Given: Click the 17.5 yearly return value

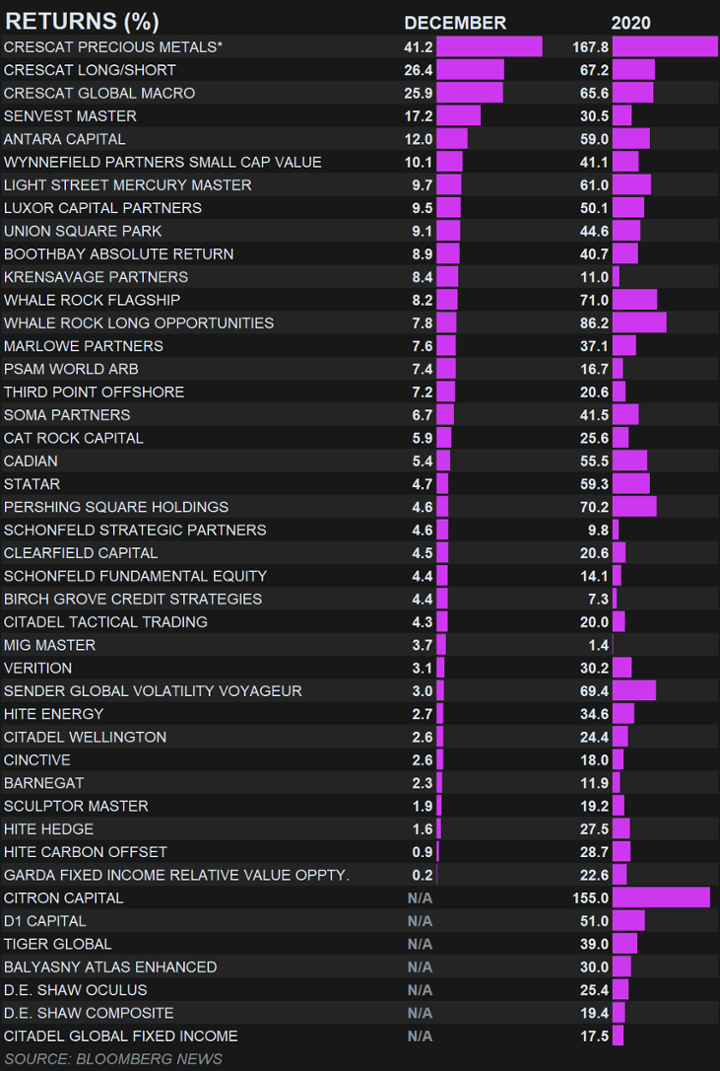Looking at the screenshot, I should [x=594, y=1035].
